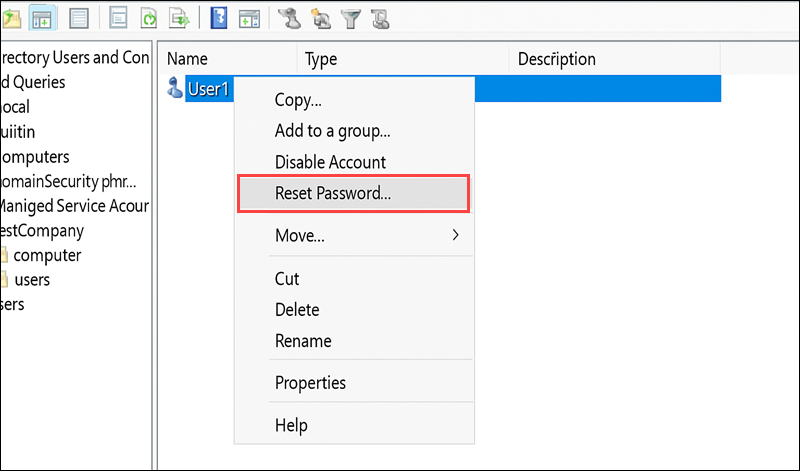Screen dimensions: 800x471
Task: Click the green Refresh toolbar icon
Action: (x=149, y=19)
